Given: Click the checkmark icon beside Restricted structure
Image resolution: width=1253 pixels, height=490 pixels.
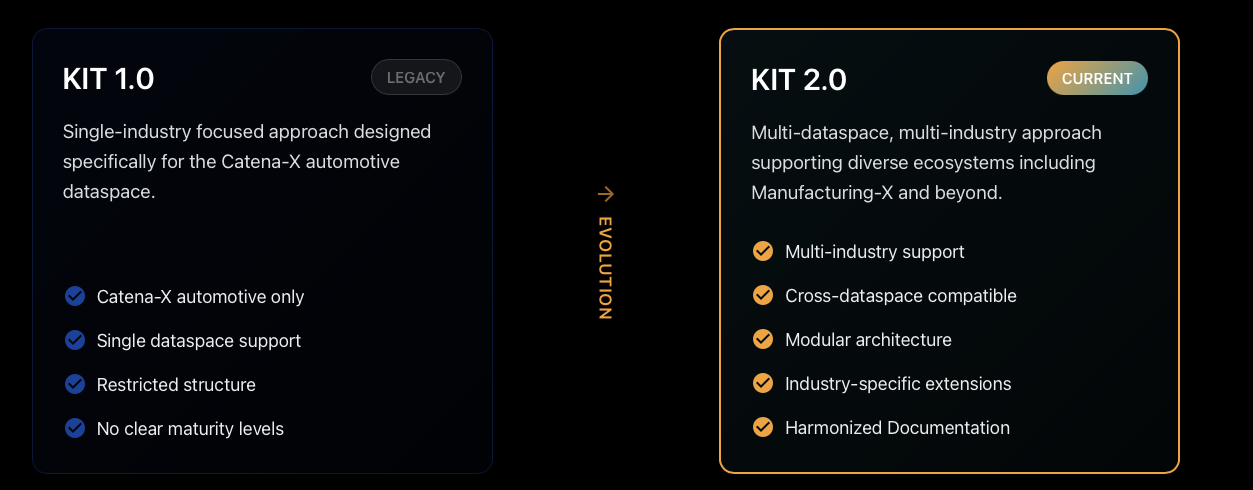Looking at the screenshot, I should click(x=75, y=384).
